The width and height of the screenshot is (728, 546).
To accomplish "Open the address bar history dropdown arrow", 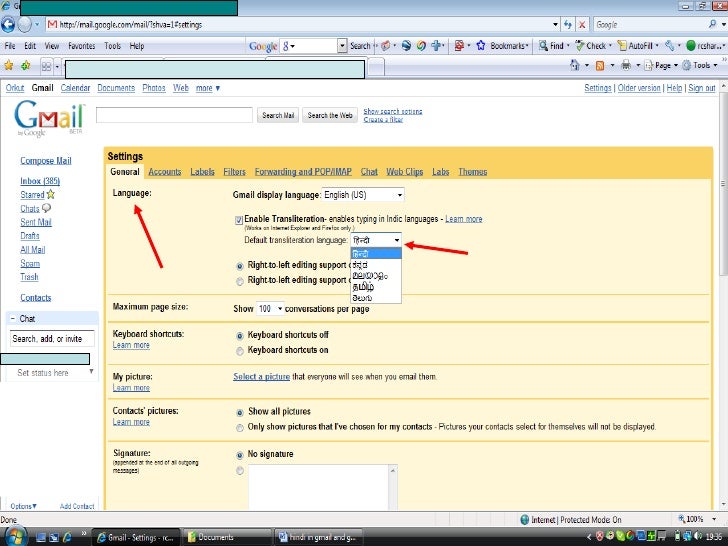I will 555,25.
